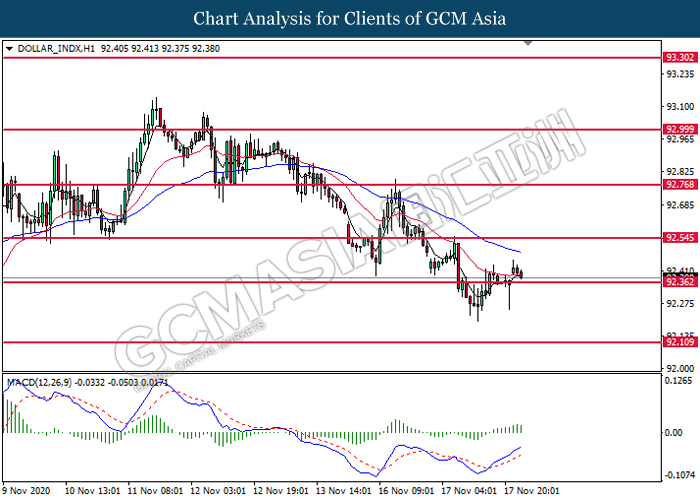Click the 0.00 MACD scale value
The width and height of the screenshot is (700, 500).
click(x=674, y=433)
